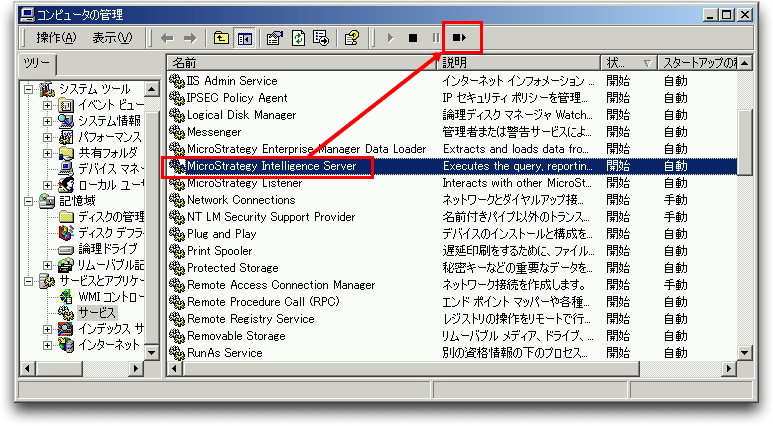Click the Start Service play button
The height and width of the screenshot is (426, 773).
click(390, 38)
